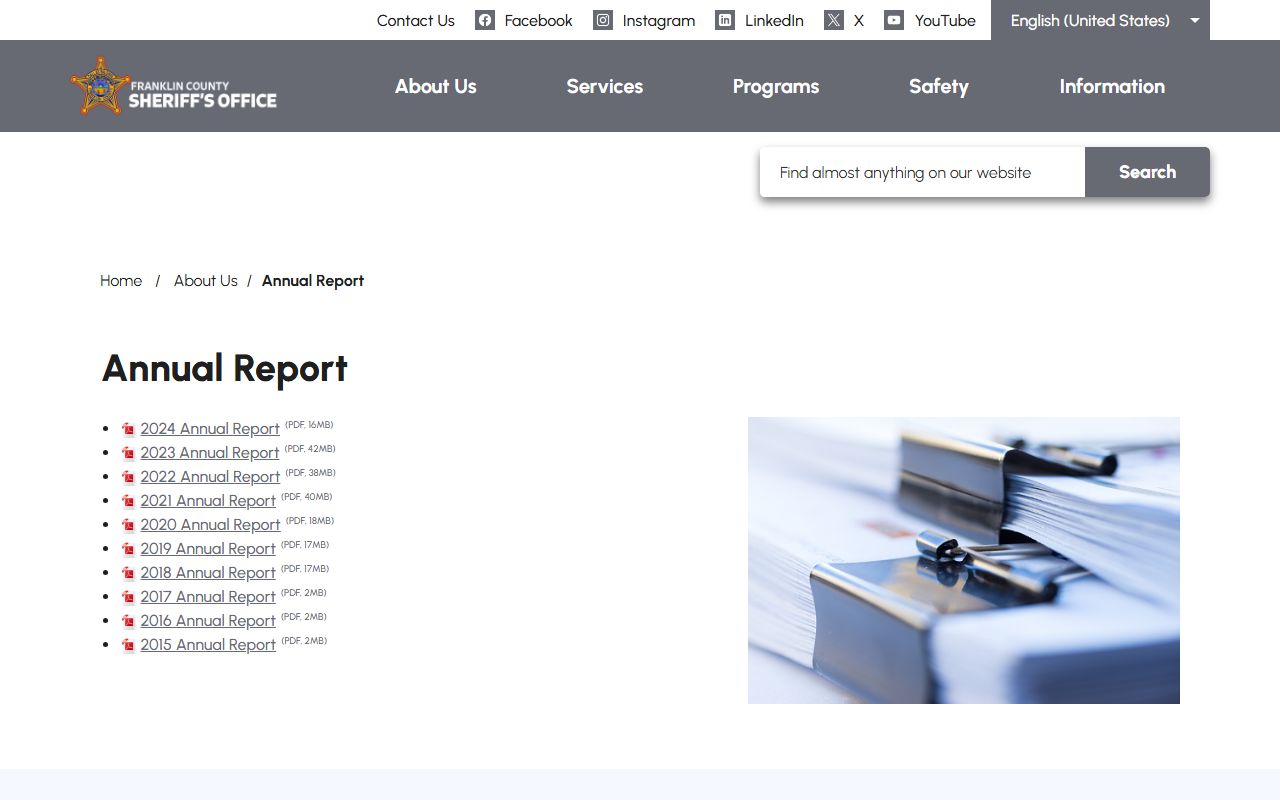Open the 2023 Annual Report link
The image size is (1280, 800).
pyautogui.click(x=210, y=453)
